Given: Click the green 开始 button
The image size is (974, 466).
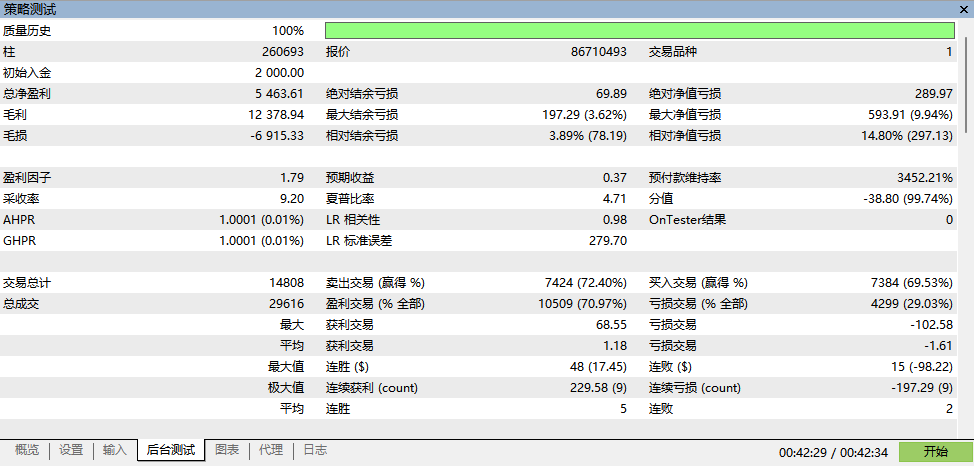Looking at the screenshot, I should 935,452.
